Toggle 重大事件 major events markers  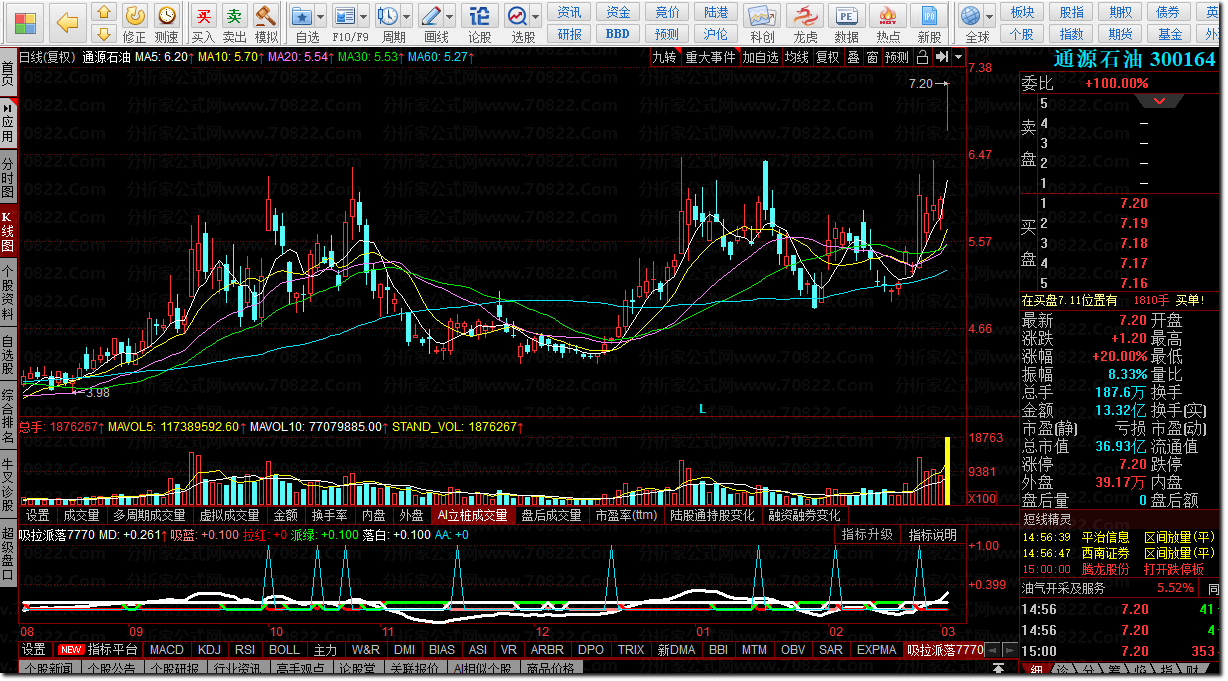click(710, 57)
